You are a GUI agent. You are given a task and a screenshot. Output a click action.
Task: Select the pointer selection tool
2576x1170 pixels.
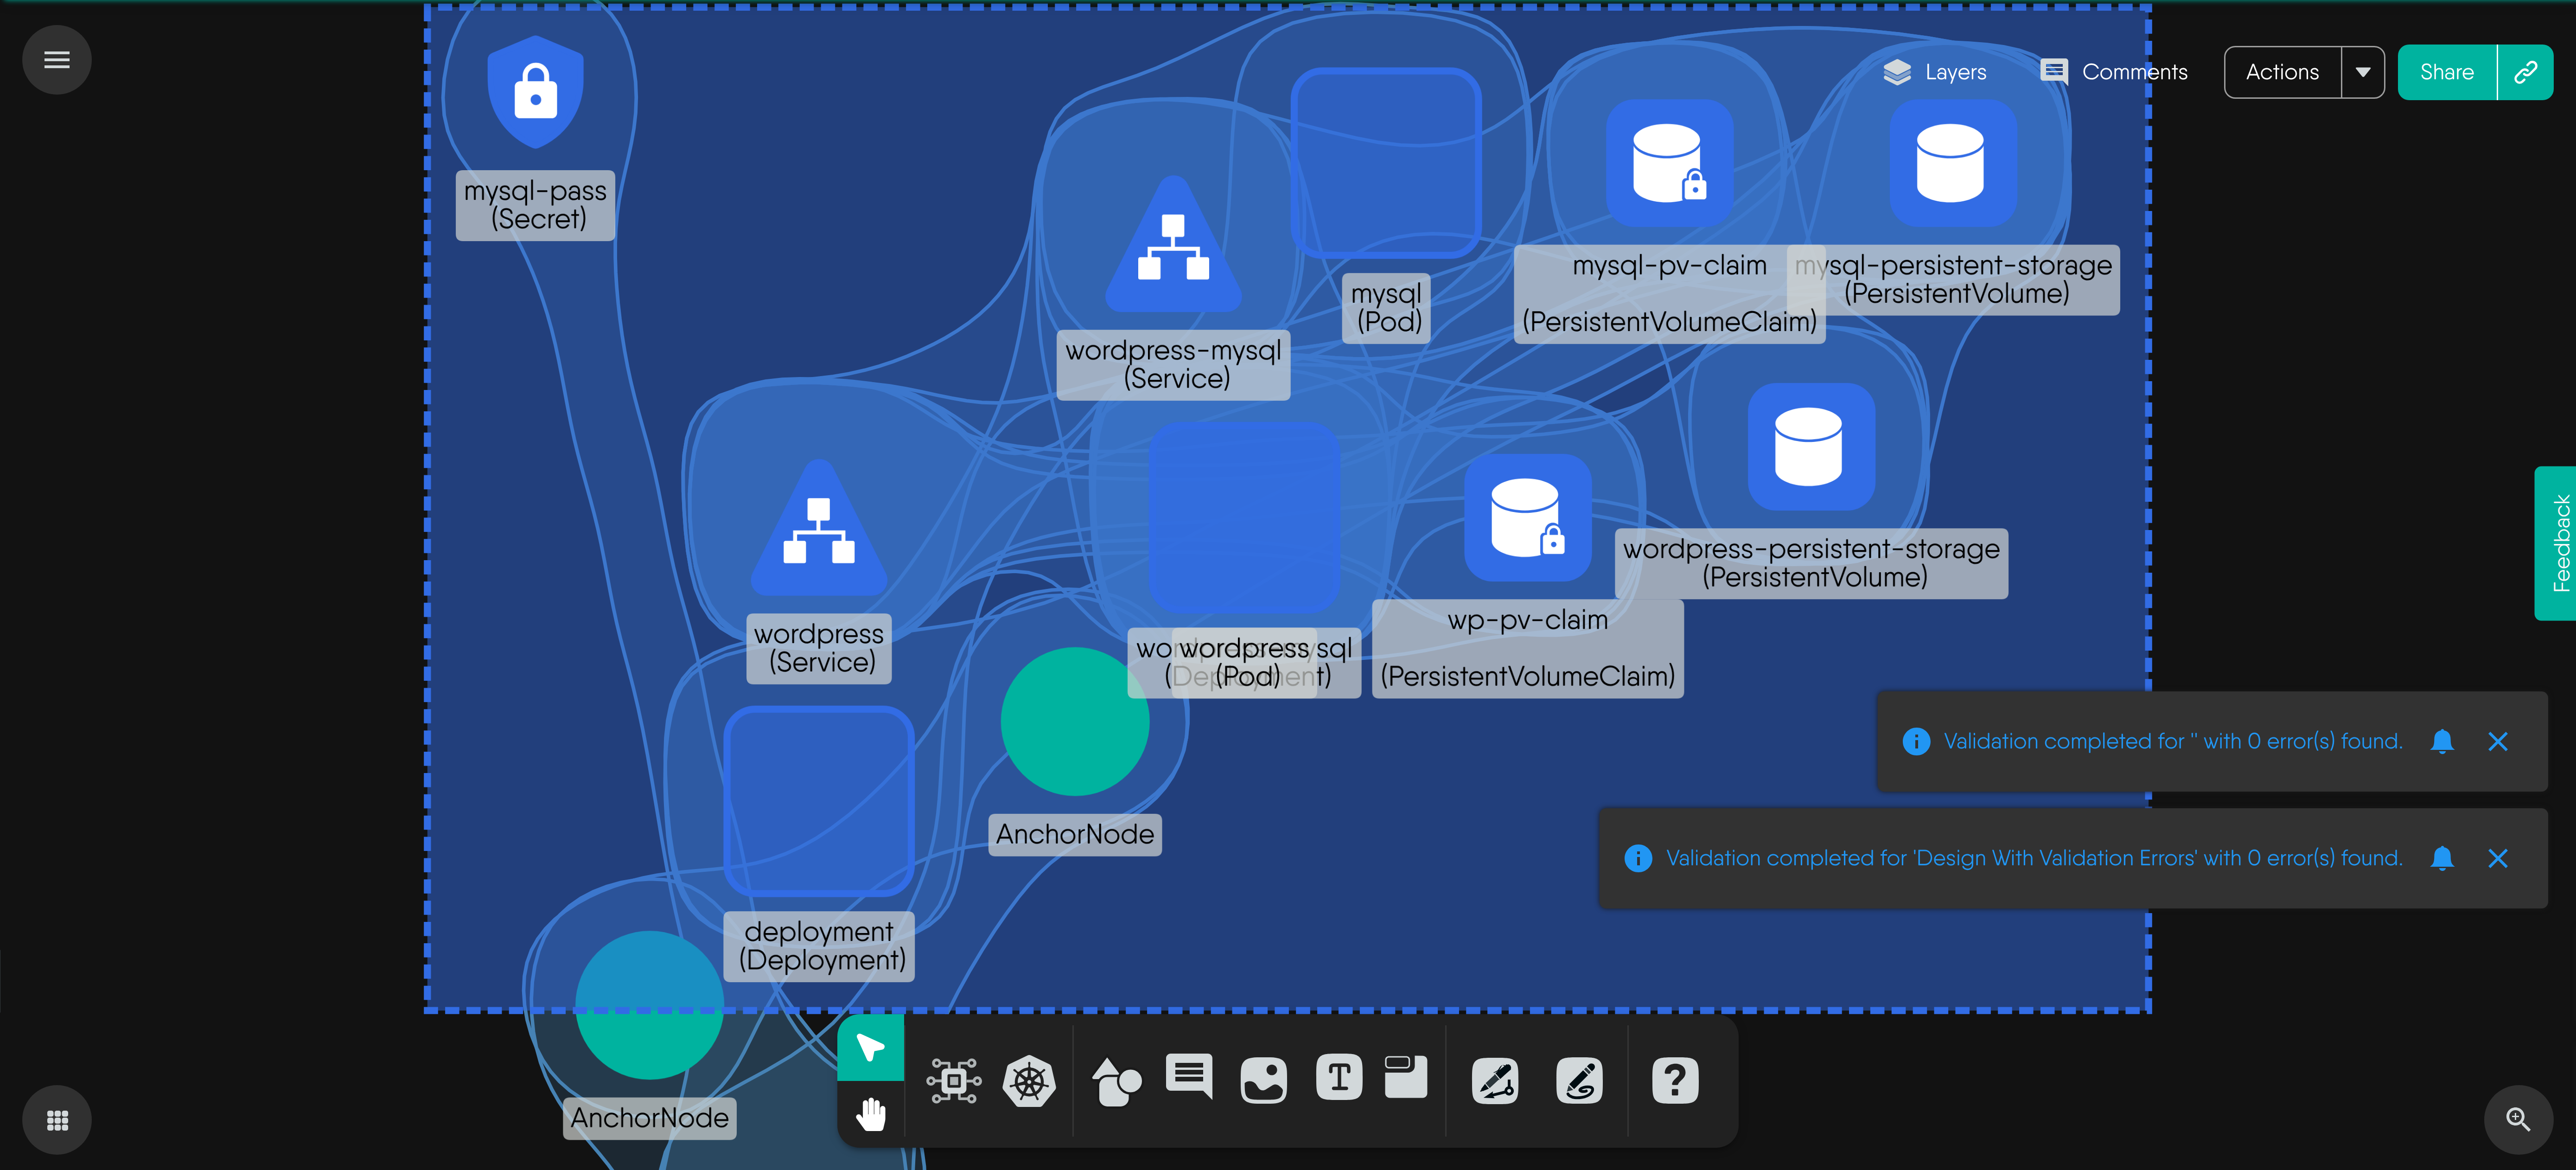[870, 1047]
